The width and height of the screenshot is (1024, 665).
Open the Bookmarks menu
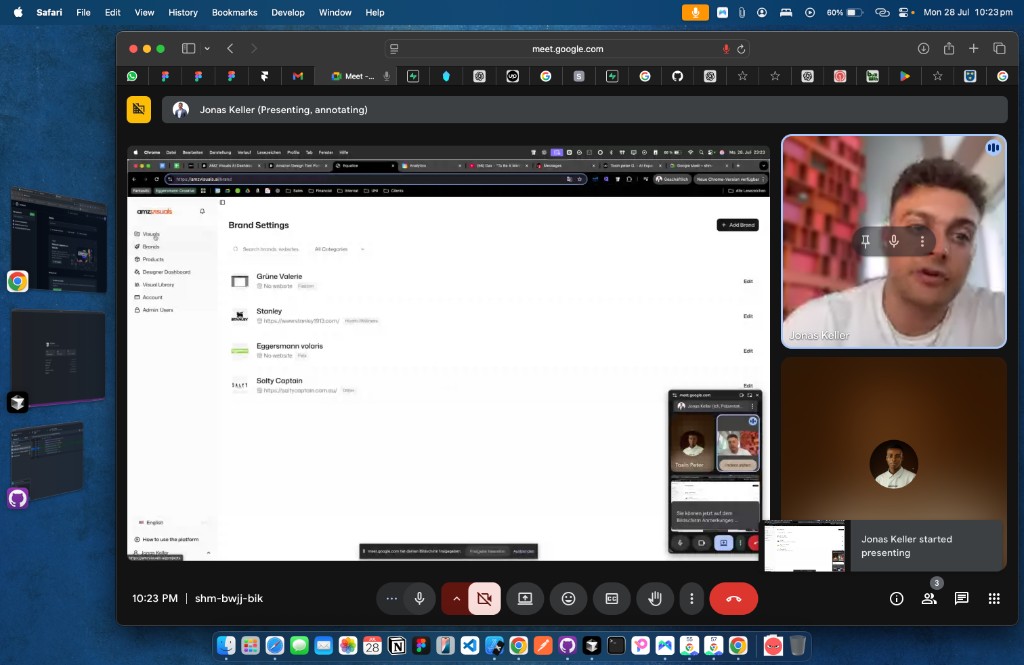234,12
